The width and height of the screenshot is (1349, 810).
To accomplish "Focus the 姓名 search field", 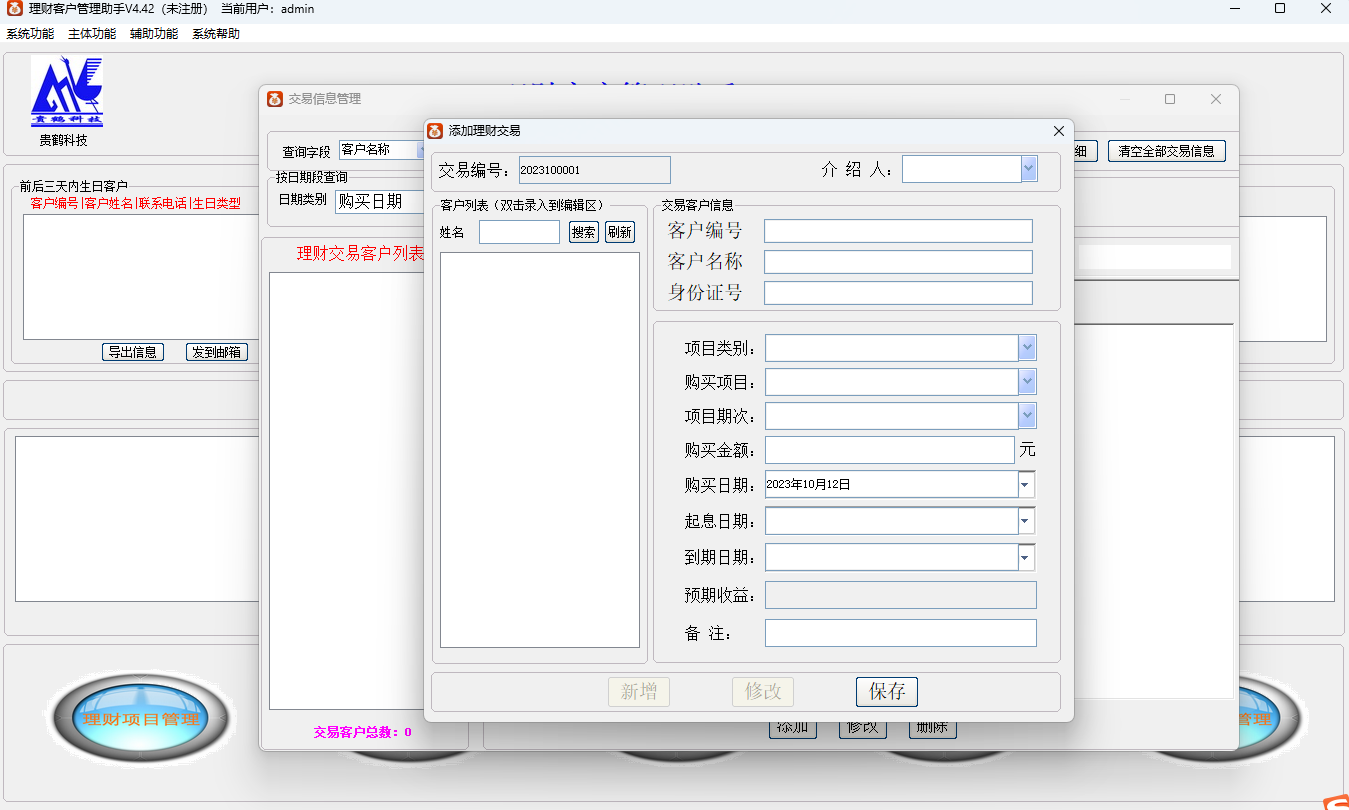I will 520,232.
